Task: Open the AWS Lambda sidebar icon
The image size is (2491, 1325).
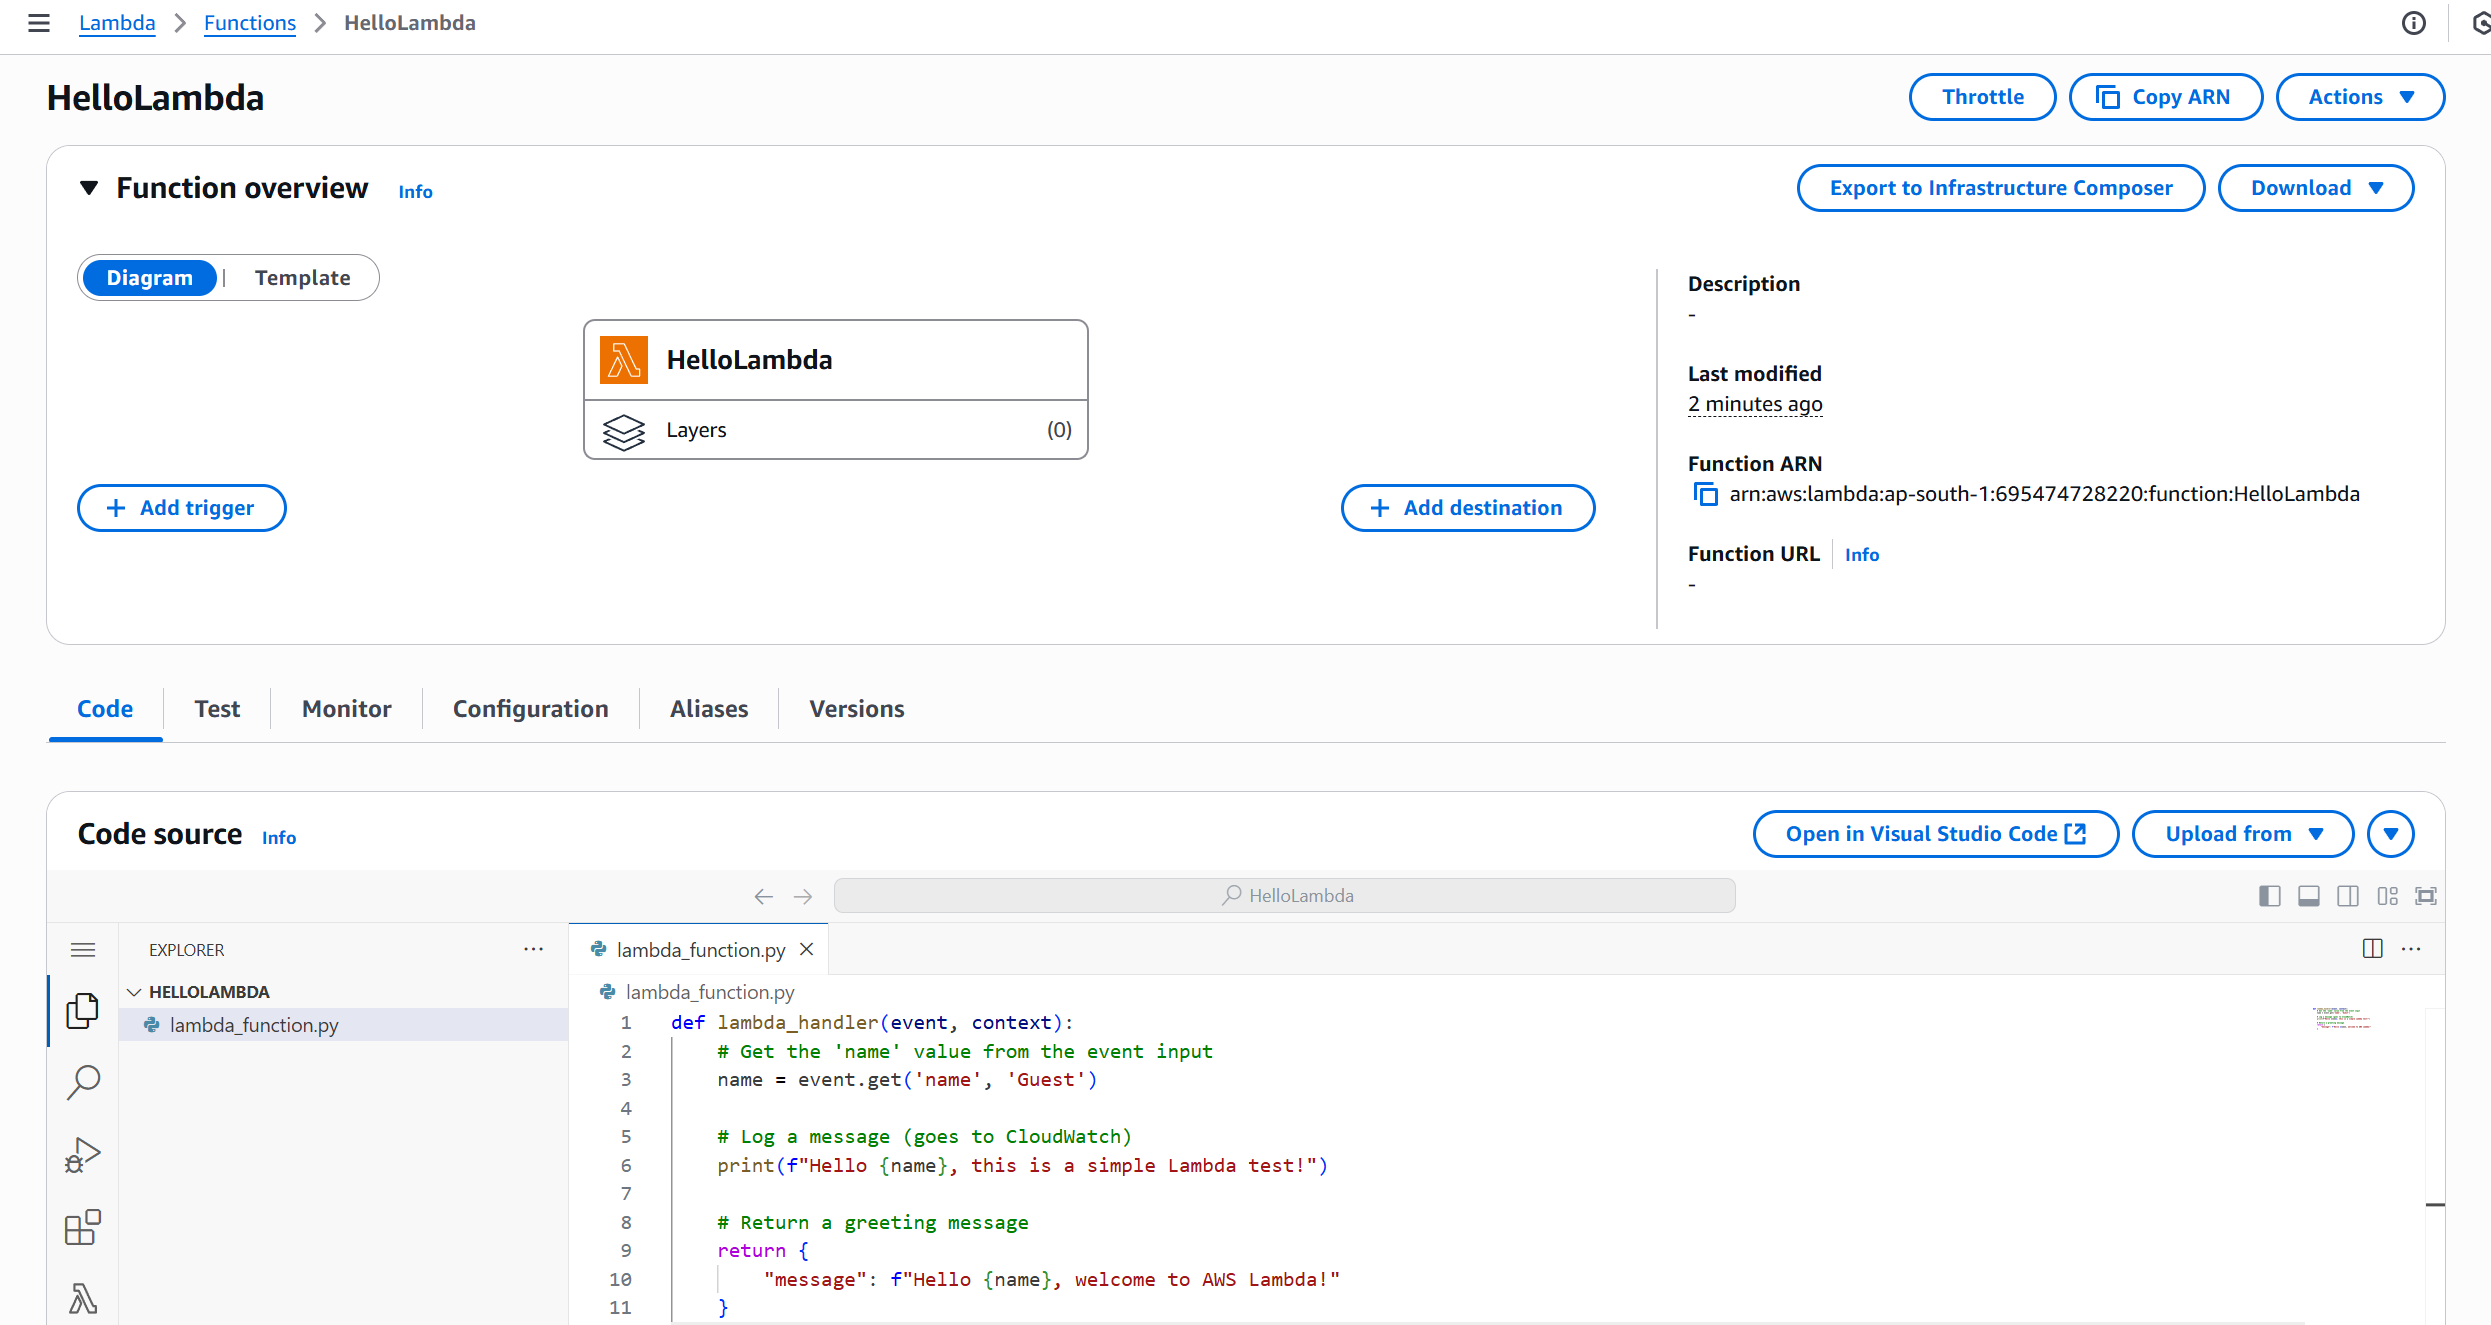Action: (x=83, y=1298)
